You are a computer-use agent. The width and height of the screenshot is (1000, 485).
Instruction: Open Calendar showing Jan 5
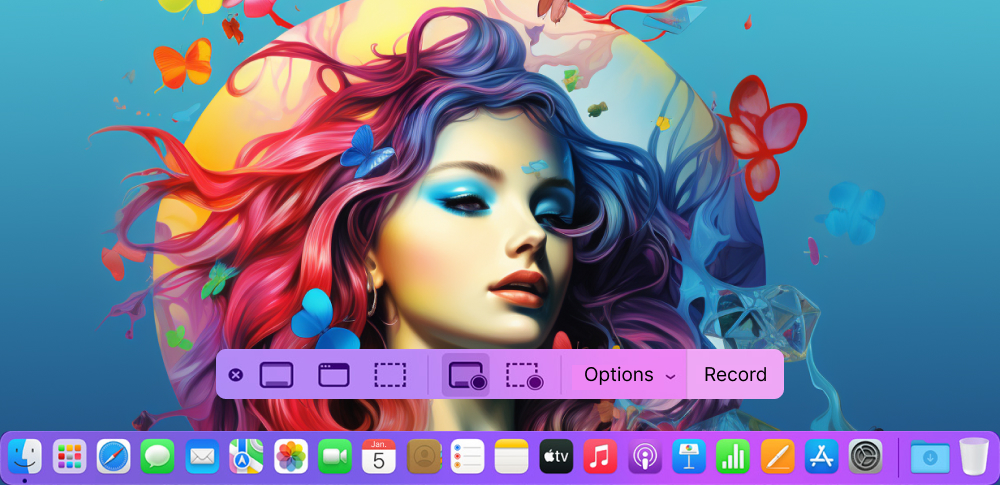pos(379,456)
